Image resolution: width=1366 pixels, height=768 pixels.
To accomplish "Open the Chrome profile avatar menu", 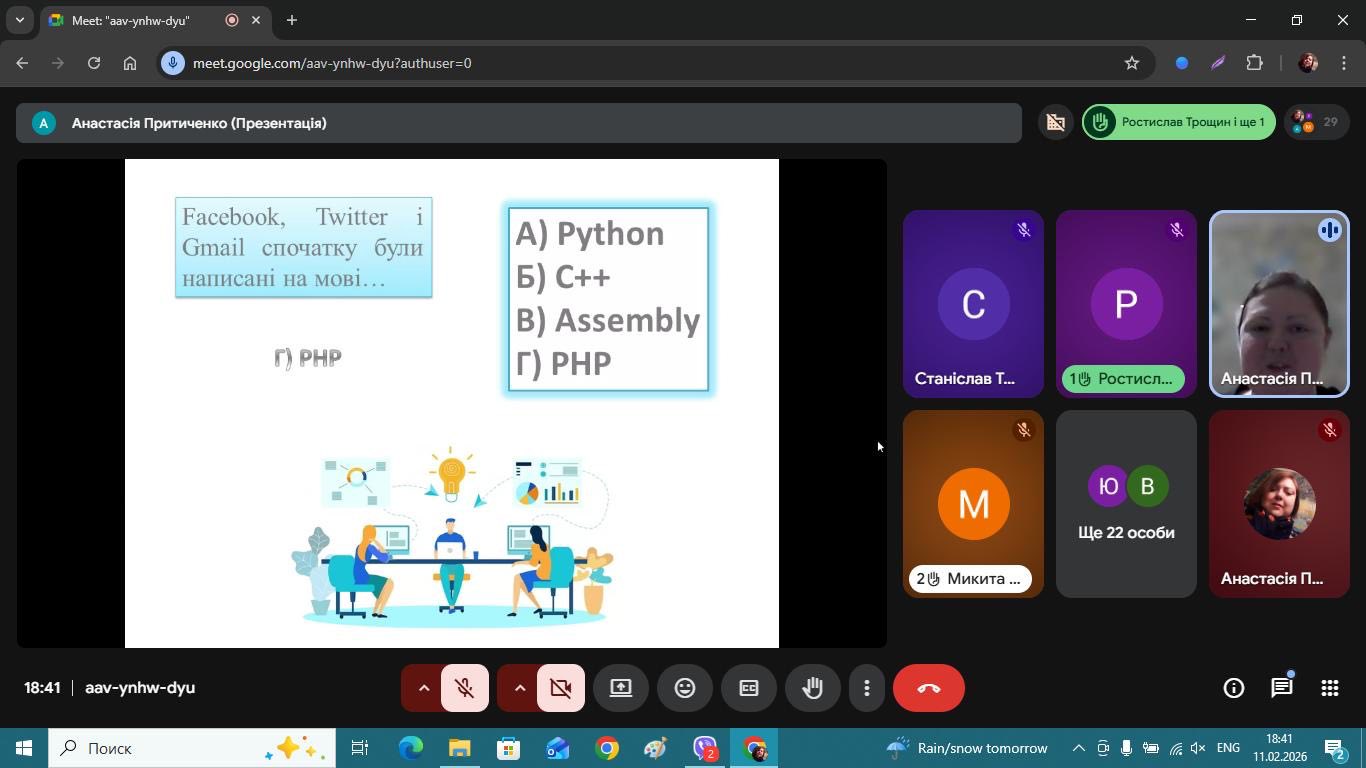I will (1308, 63).
